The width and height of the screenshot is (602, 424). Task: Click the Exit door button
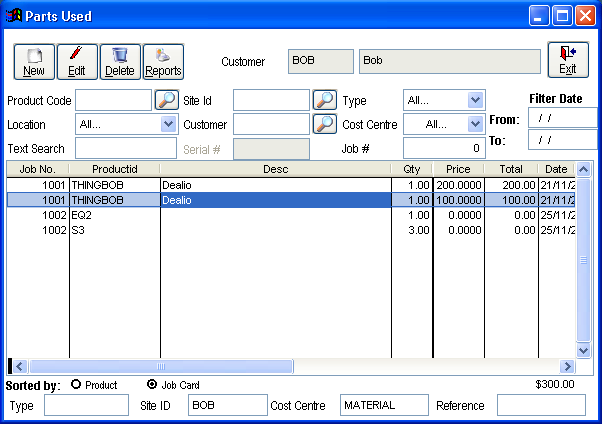tap(568, 60)
